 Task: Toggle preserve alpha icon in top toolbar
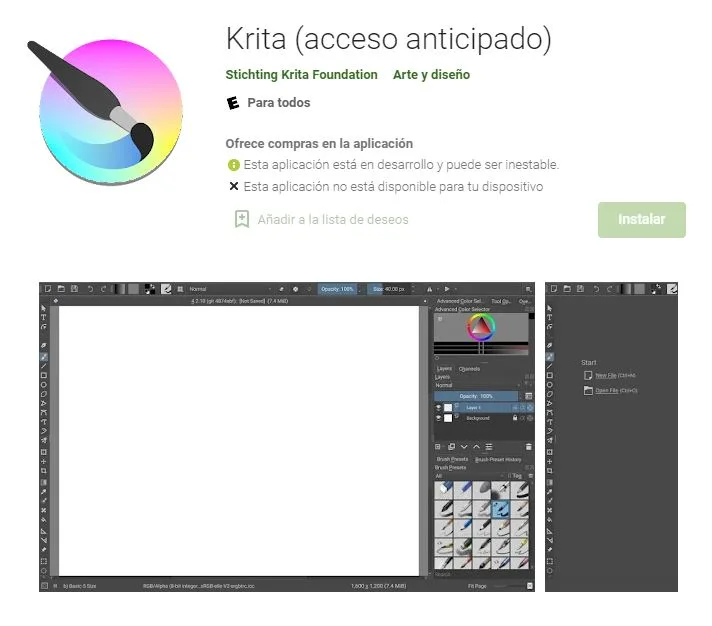tap(296, 289)
